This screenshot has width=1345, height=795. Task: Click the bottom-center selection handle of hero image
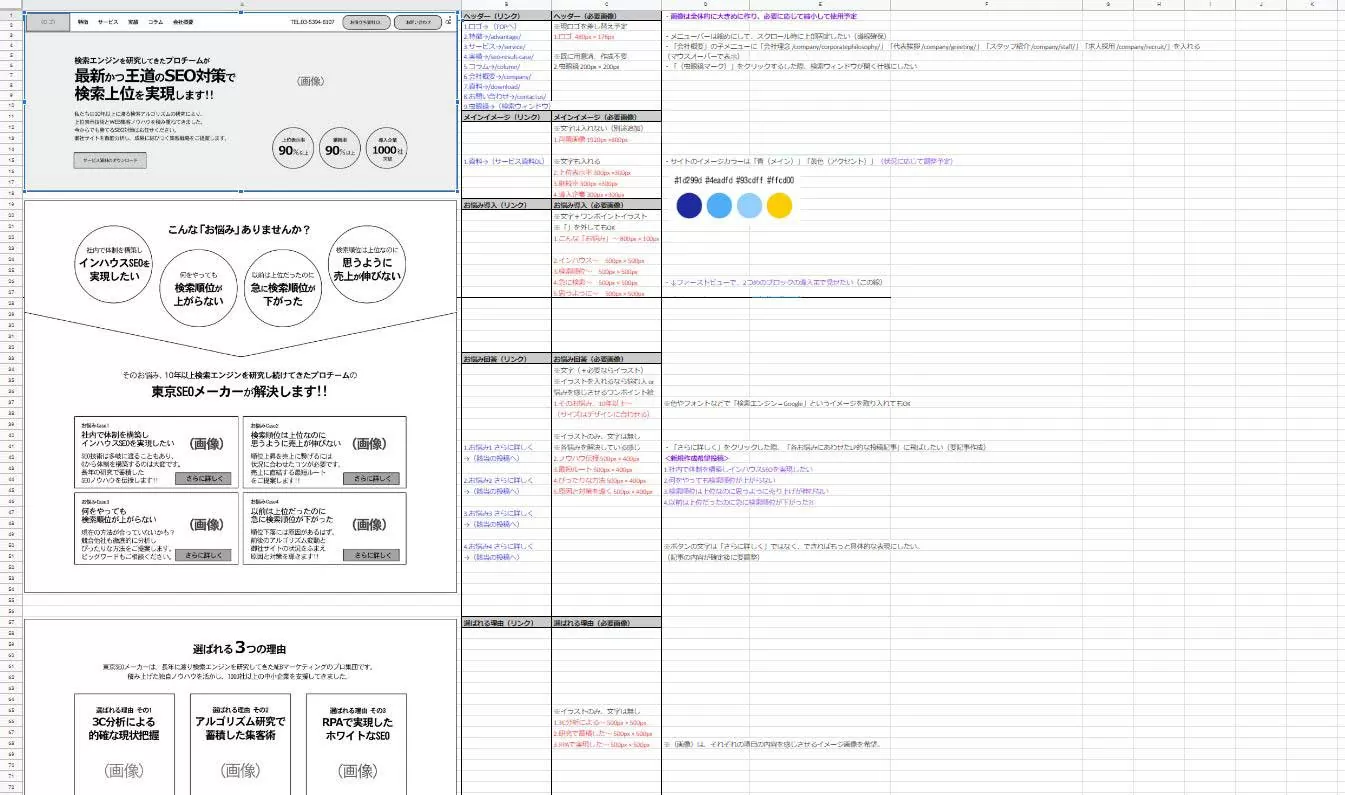coord(241,192)
